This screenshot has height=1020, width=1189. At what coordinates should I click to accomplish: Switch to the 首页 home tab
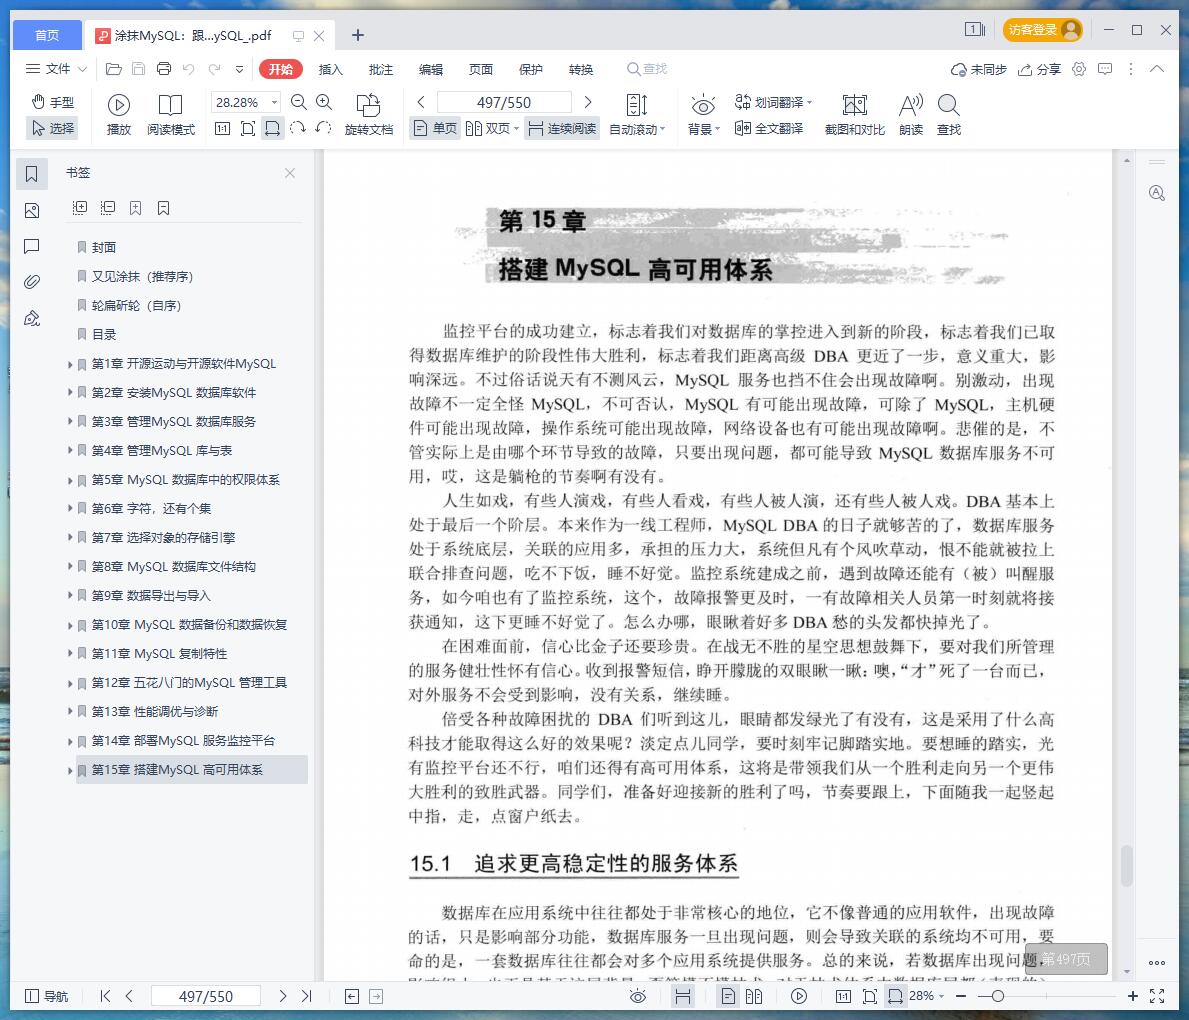point(47,35)
